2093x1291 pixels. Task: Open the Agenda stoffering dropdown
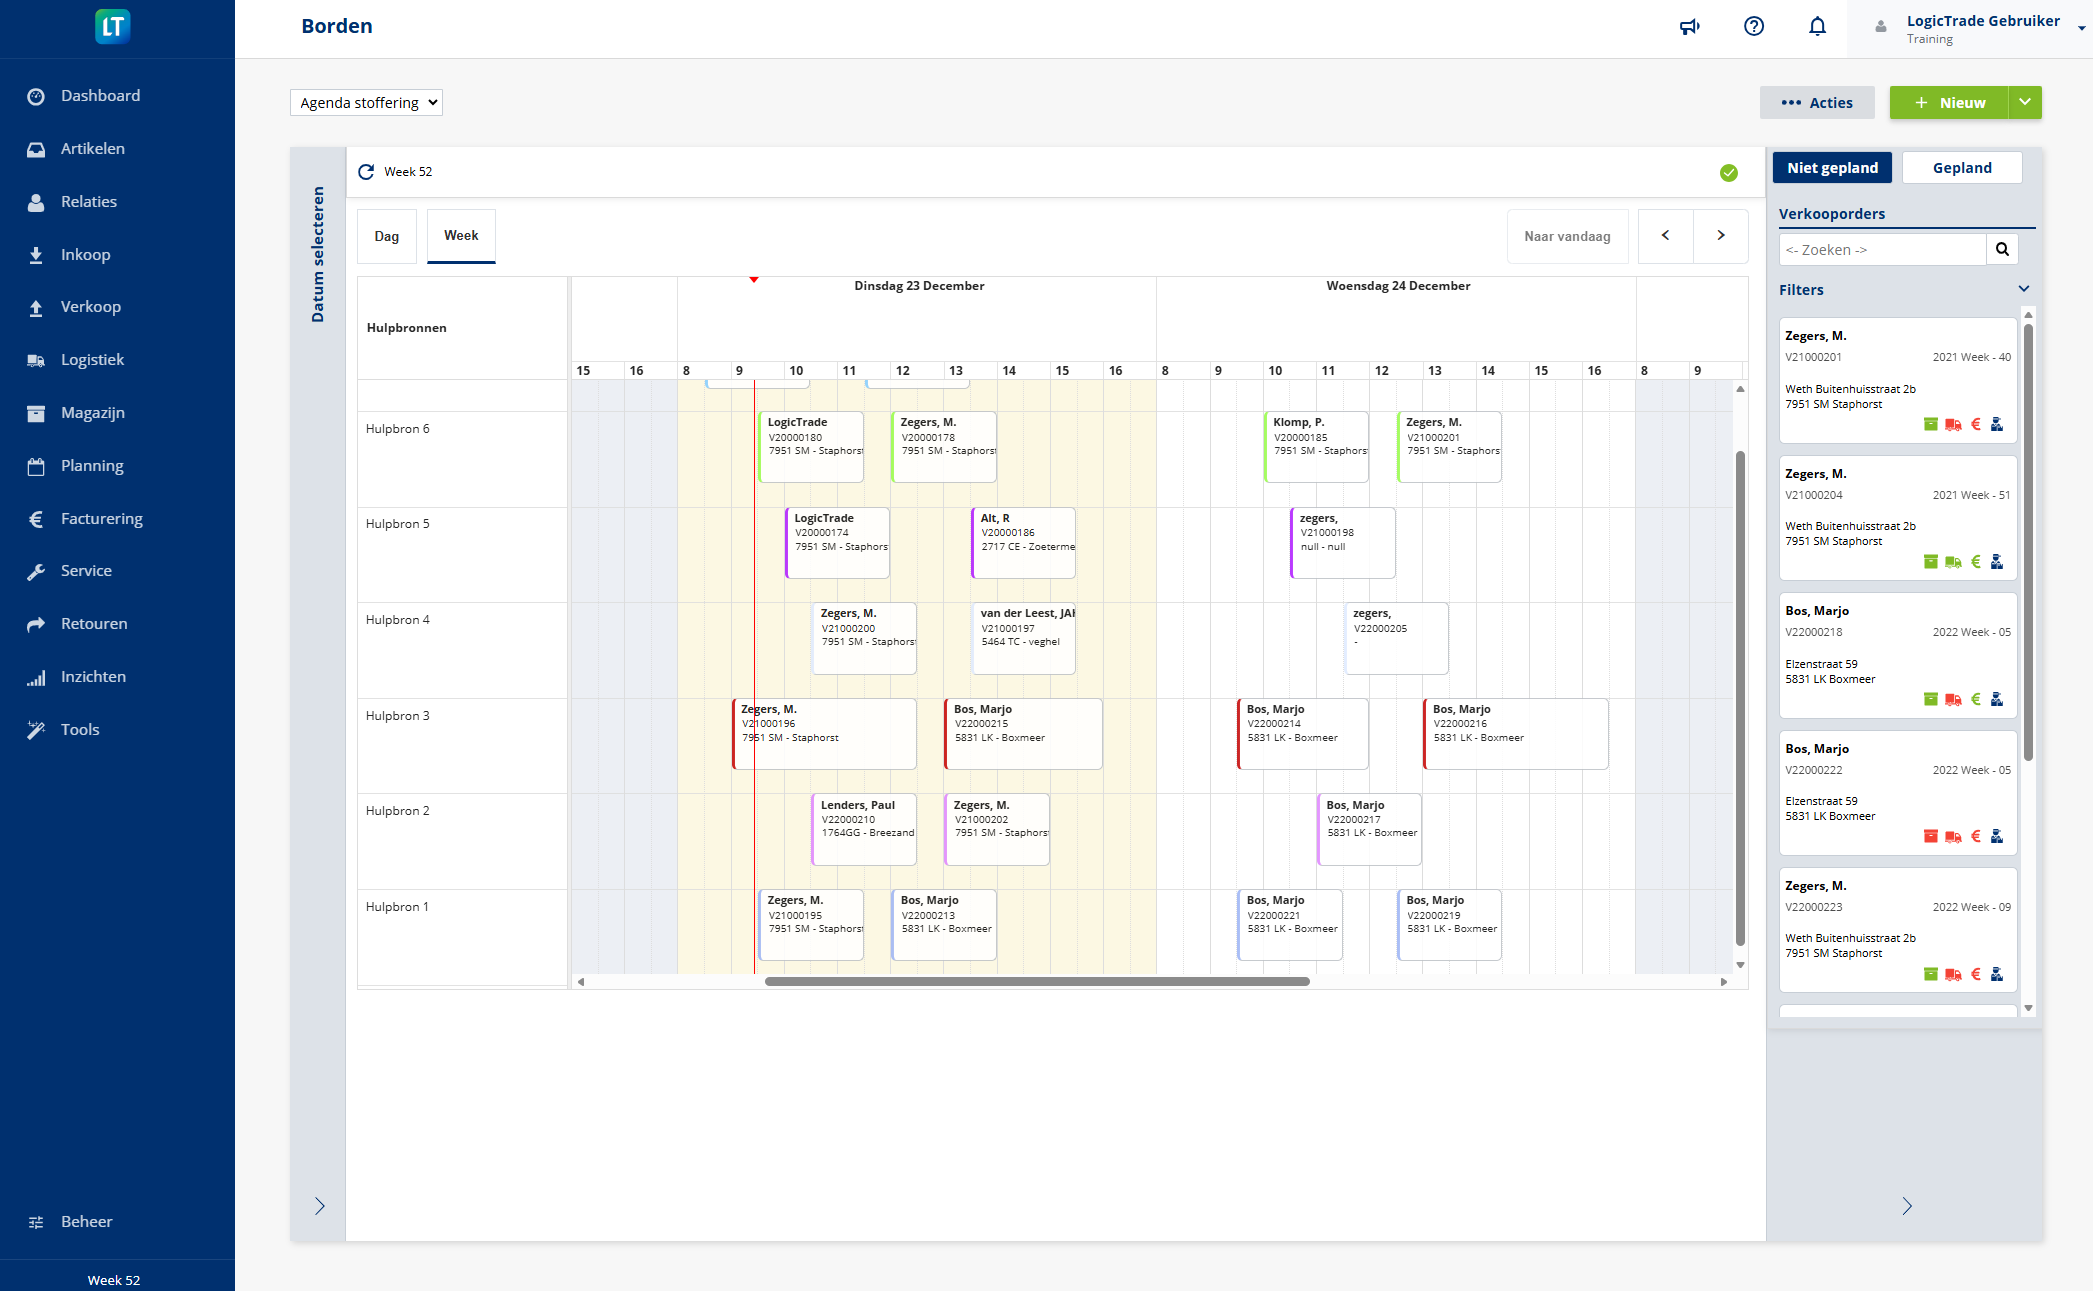(365, 101)
